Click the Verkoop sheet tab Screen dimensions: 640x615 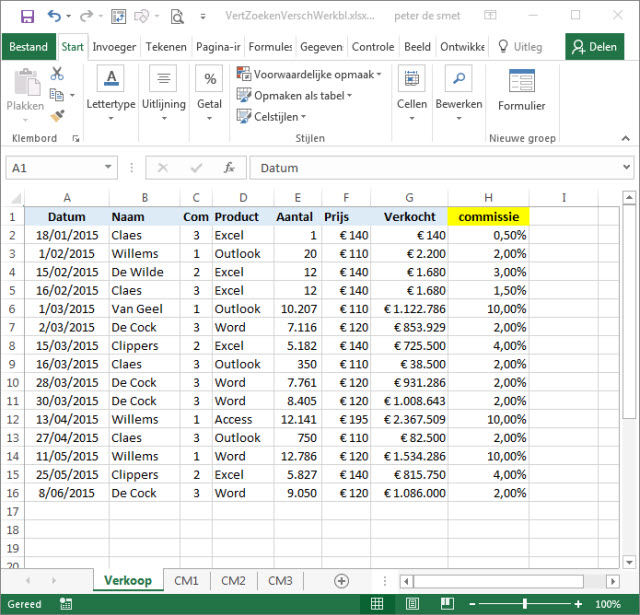(x=128, y=580)
